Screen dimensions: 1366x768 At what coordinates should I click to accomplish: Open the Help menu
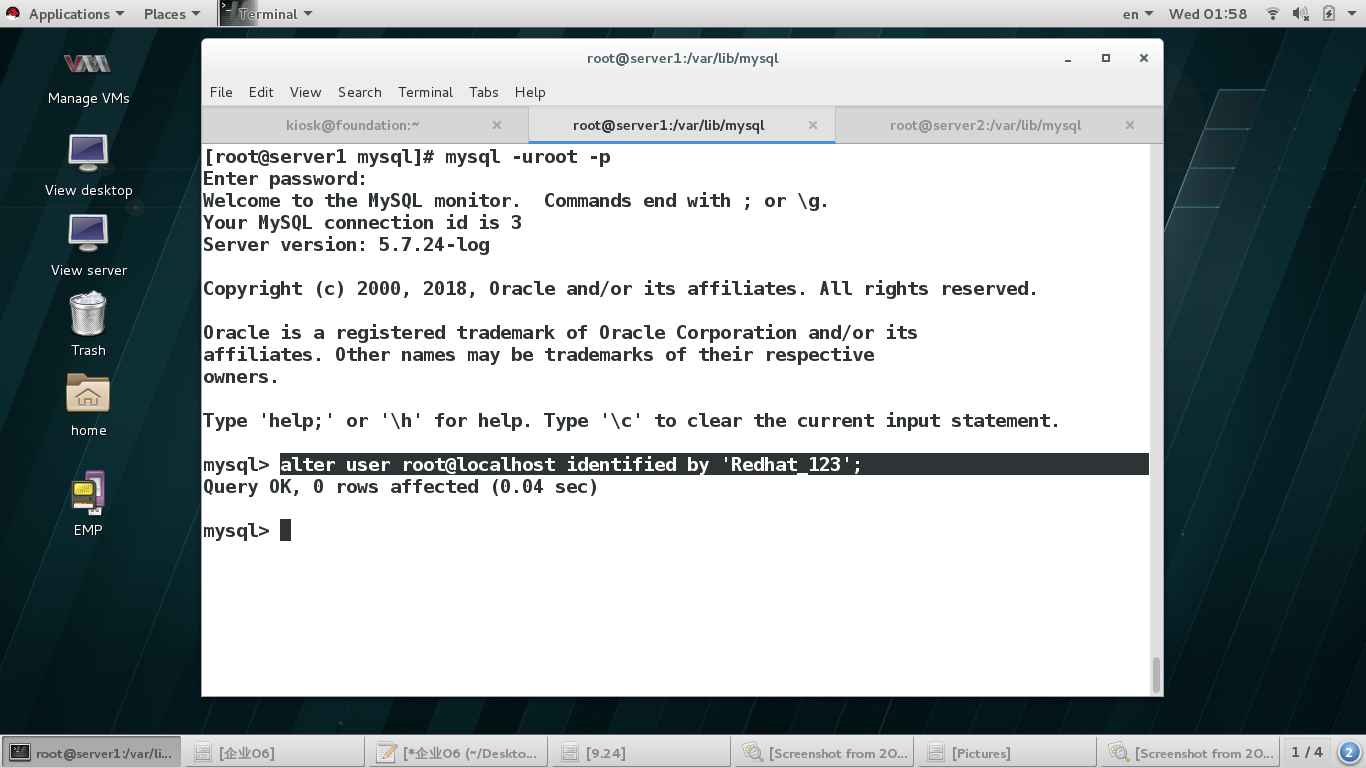pos(530,92)
